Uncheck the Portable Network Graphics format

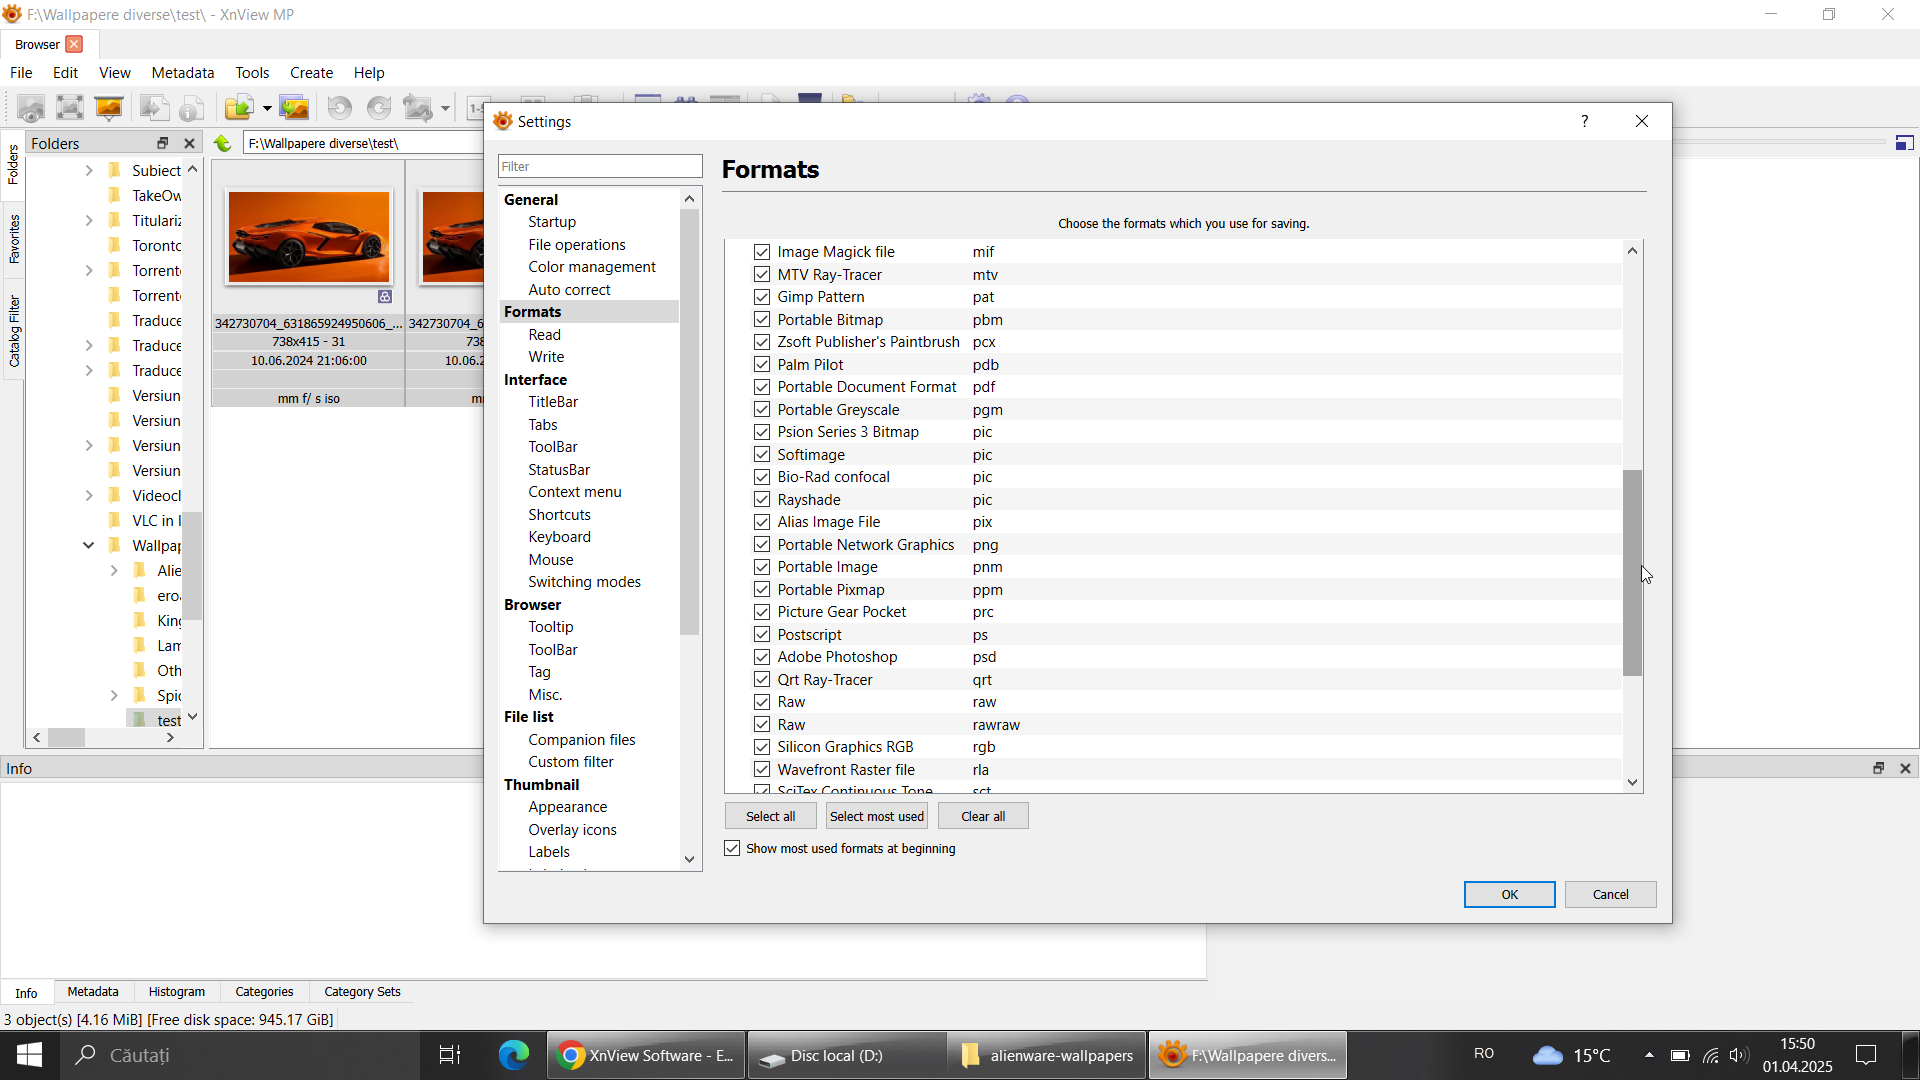coord(762,545)
